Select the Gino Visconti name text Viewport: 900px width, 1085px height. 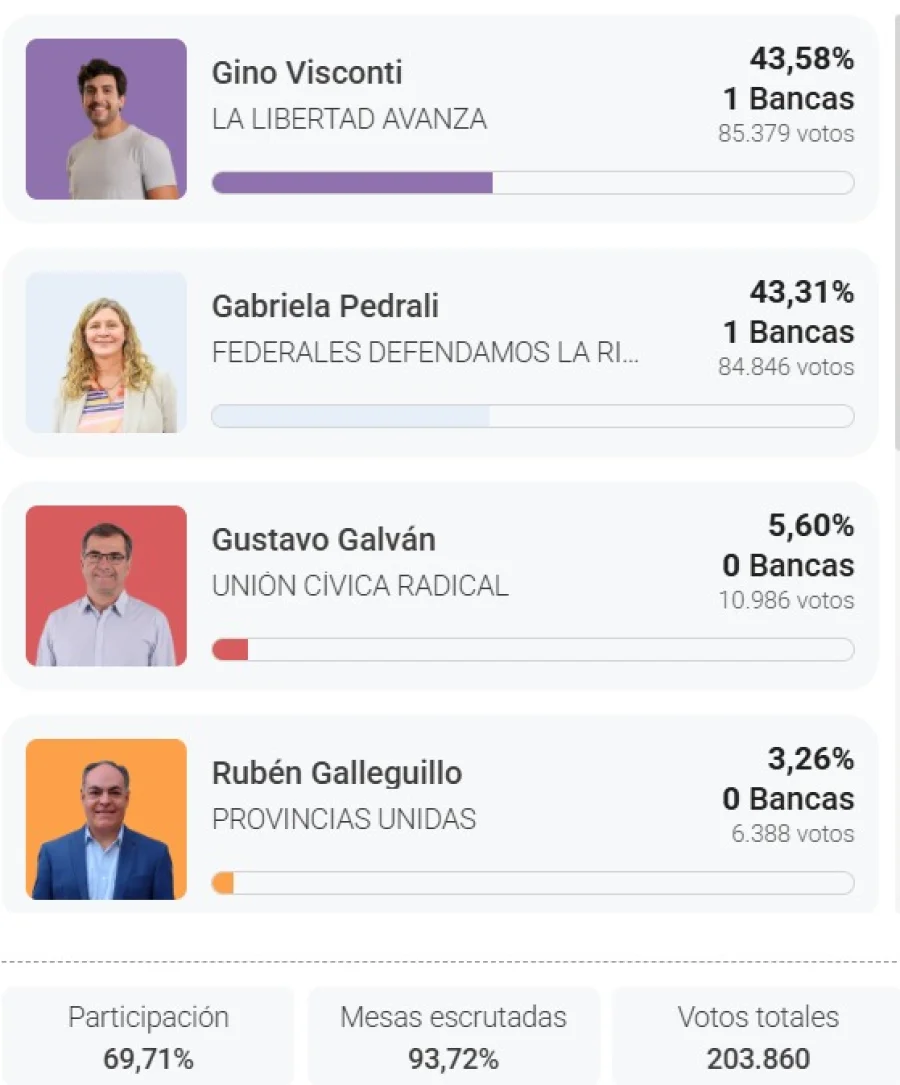tap(307, 73)
